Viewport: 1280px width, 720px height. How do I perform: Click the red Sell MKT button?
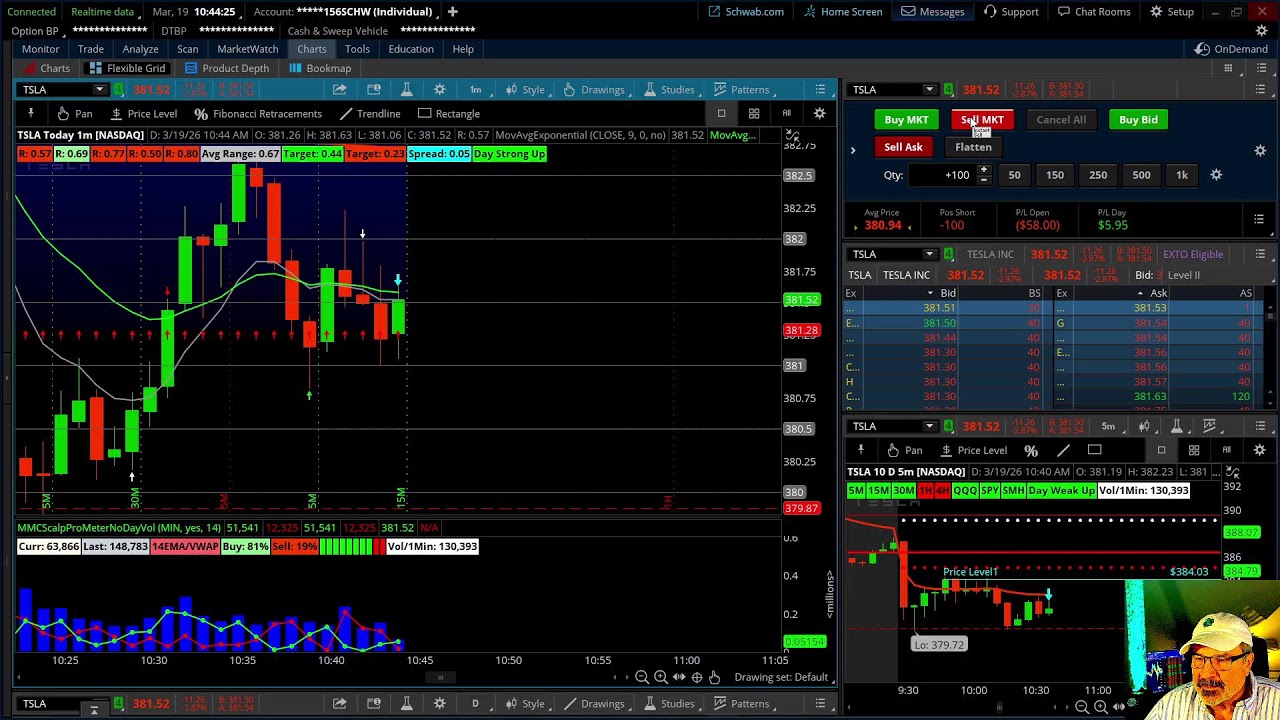coord(982,120)
